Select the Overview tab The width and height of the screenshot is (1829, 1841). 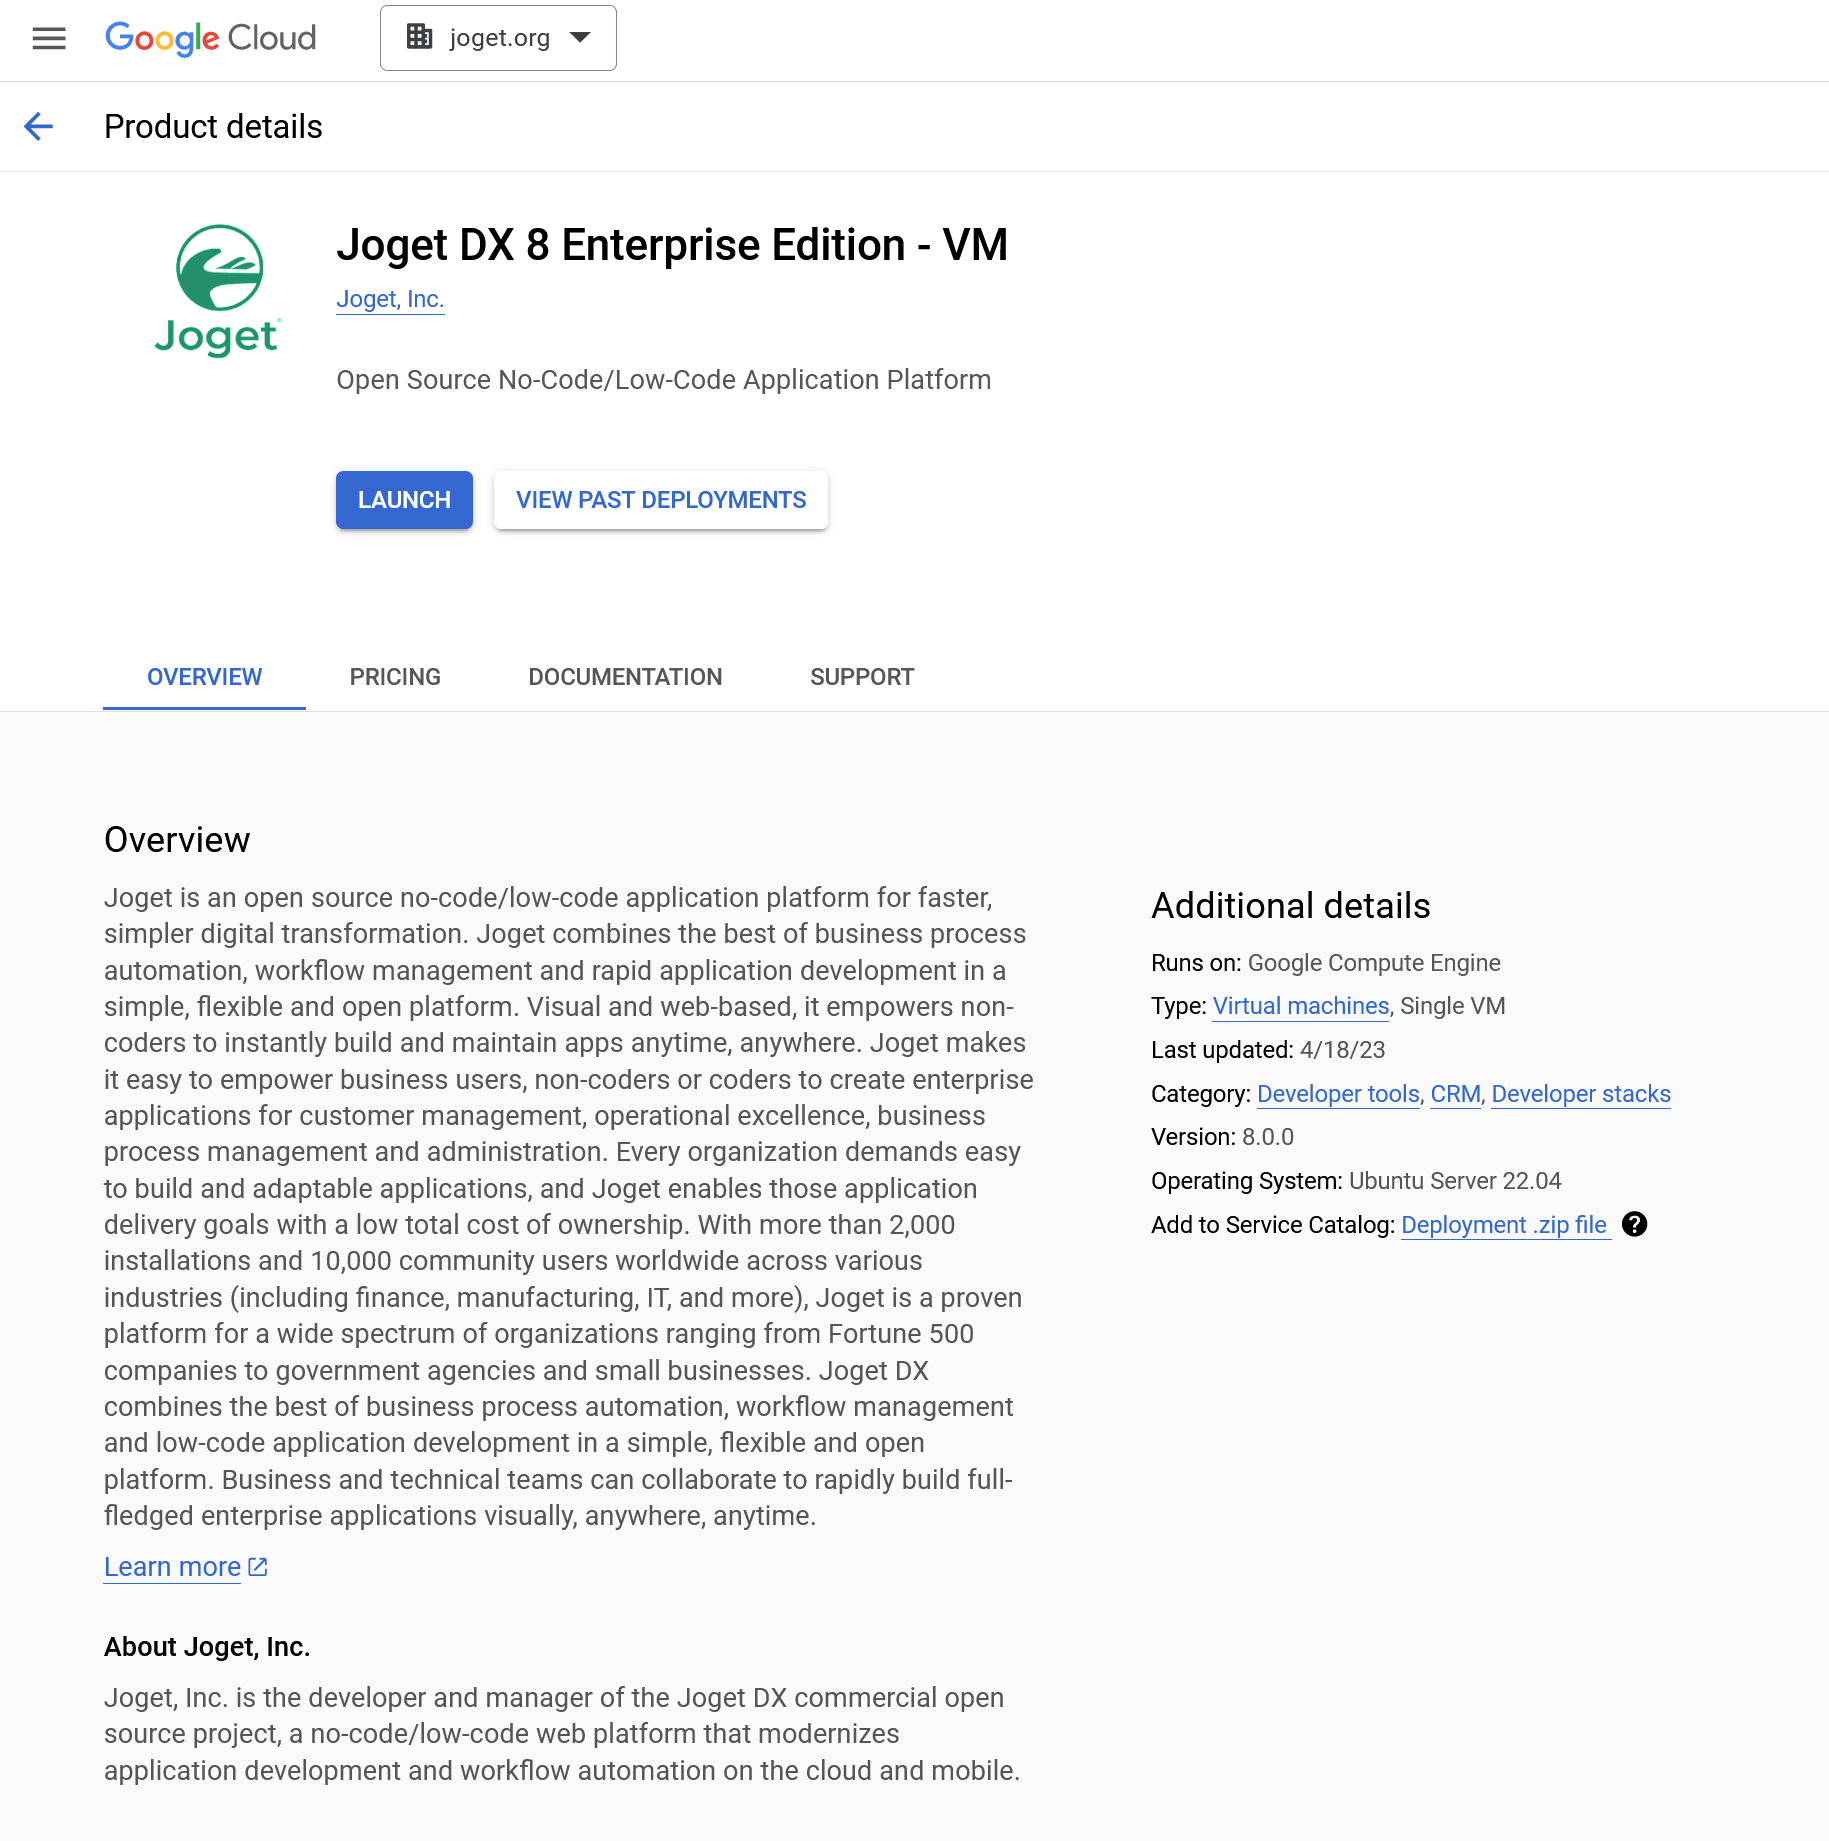204,677
